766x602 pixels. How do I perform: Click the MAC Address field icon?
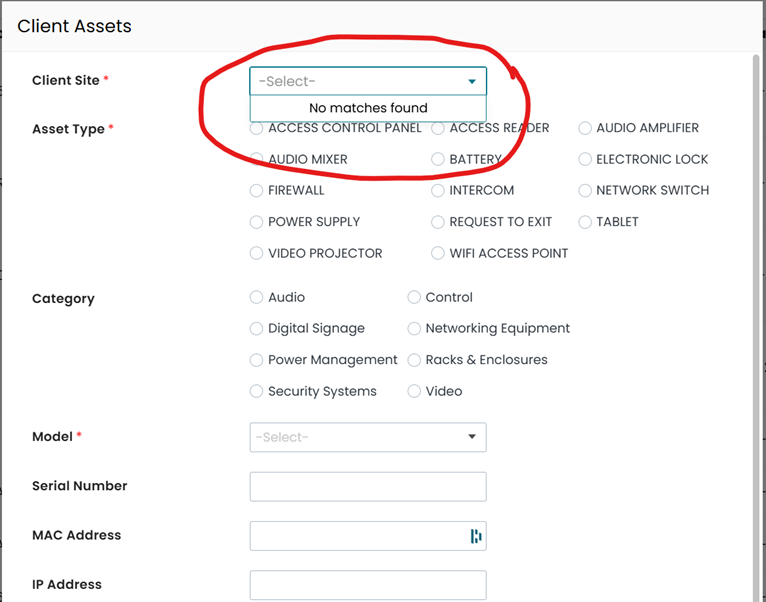pyautogui.click(x=476, y=536)
